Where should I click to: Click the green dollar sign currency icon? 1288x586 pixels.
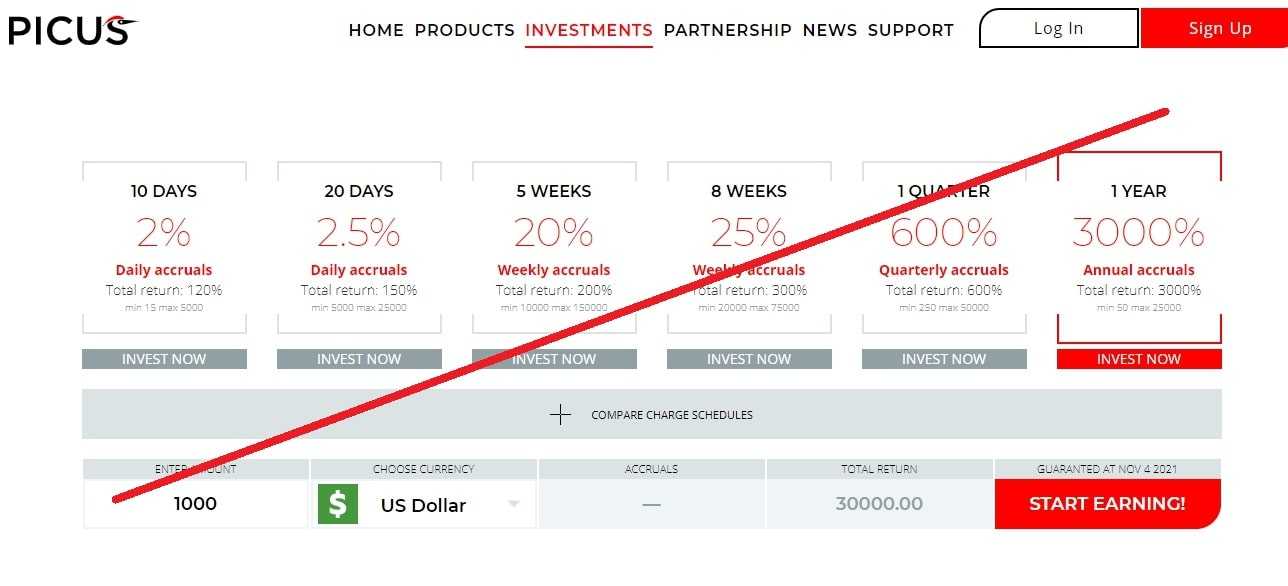(x=337, y=504)
